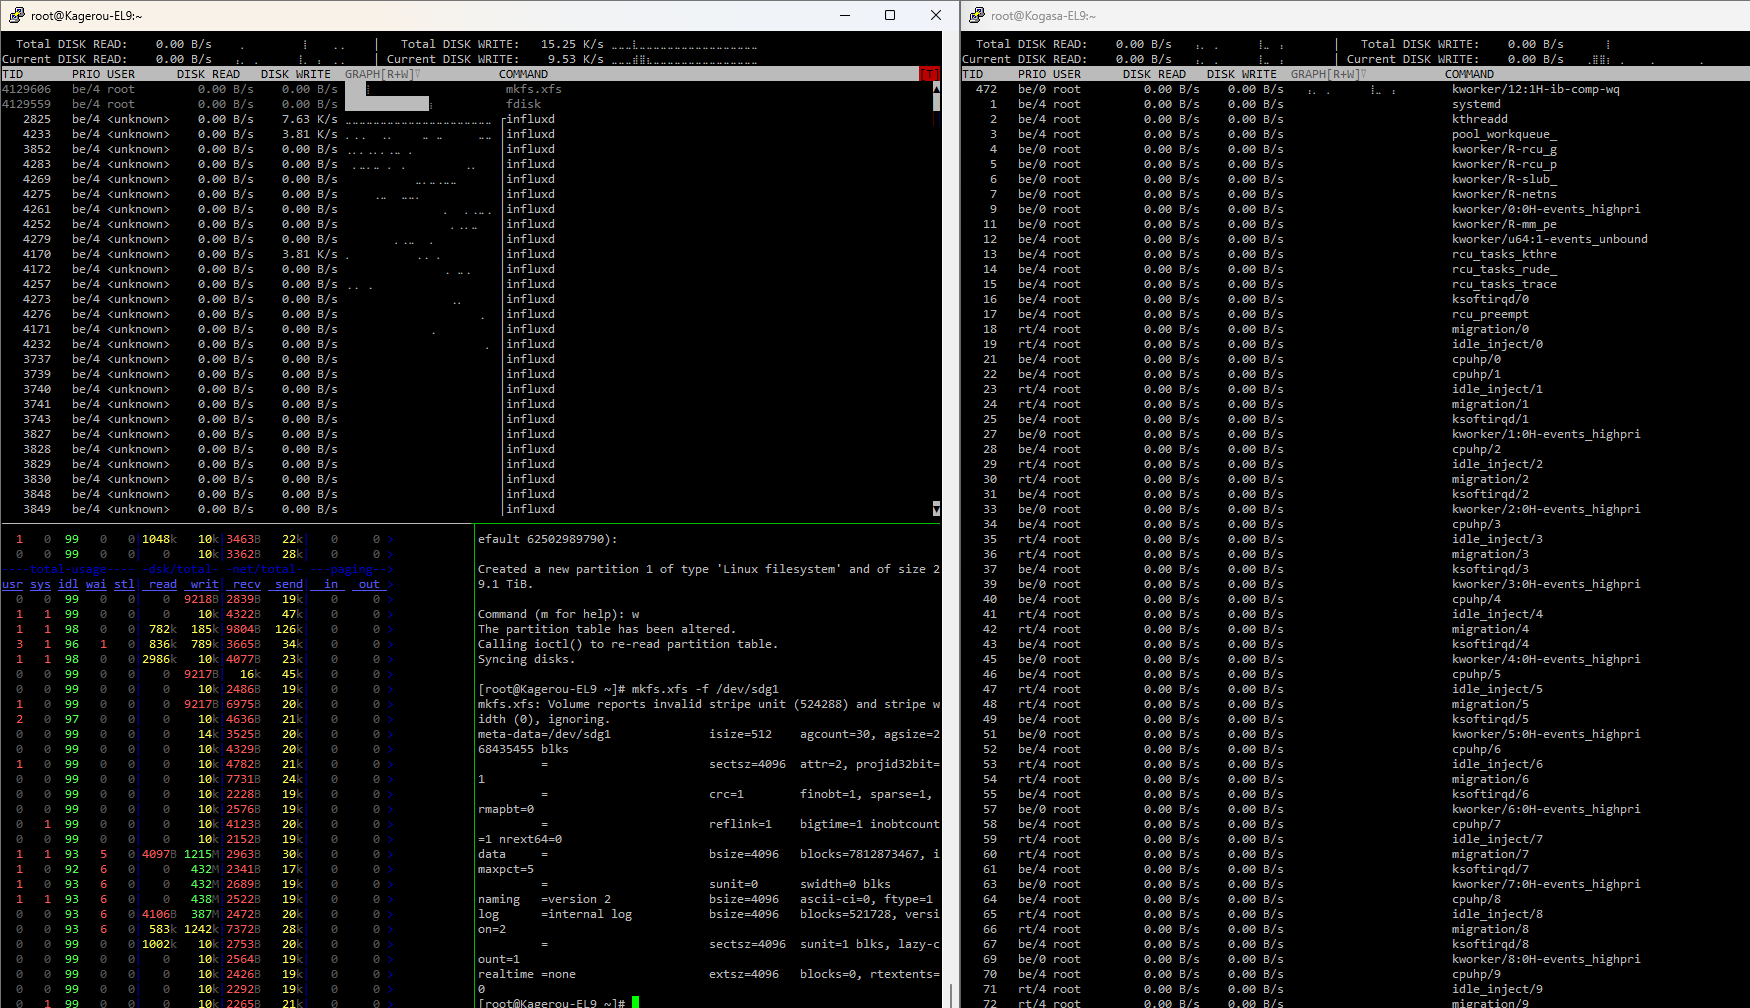Click influxd row with TID 2825

[x=466, y=119]
